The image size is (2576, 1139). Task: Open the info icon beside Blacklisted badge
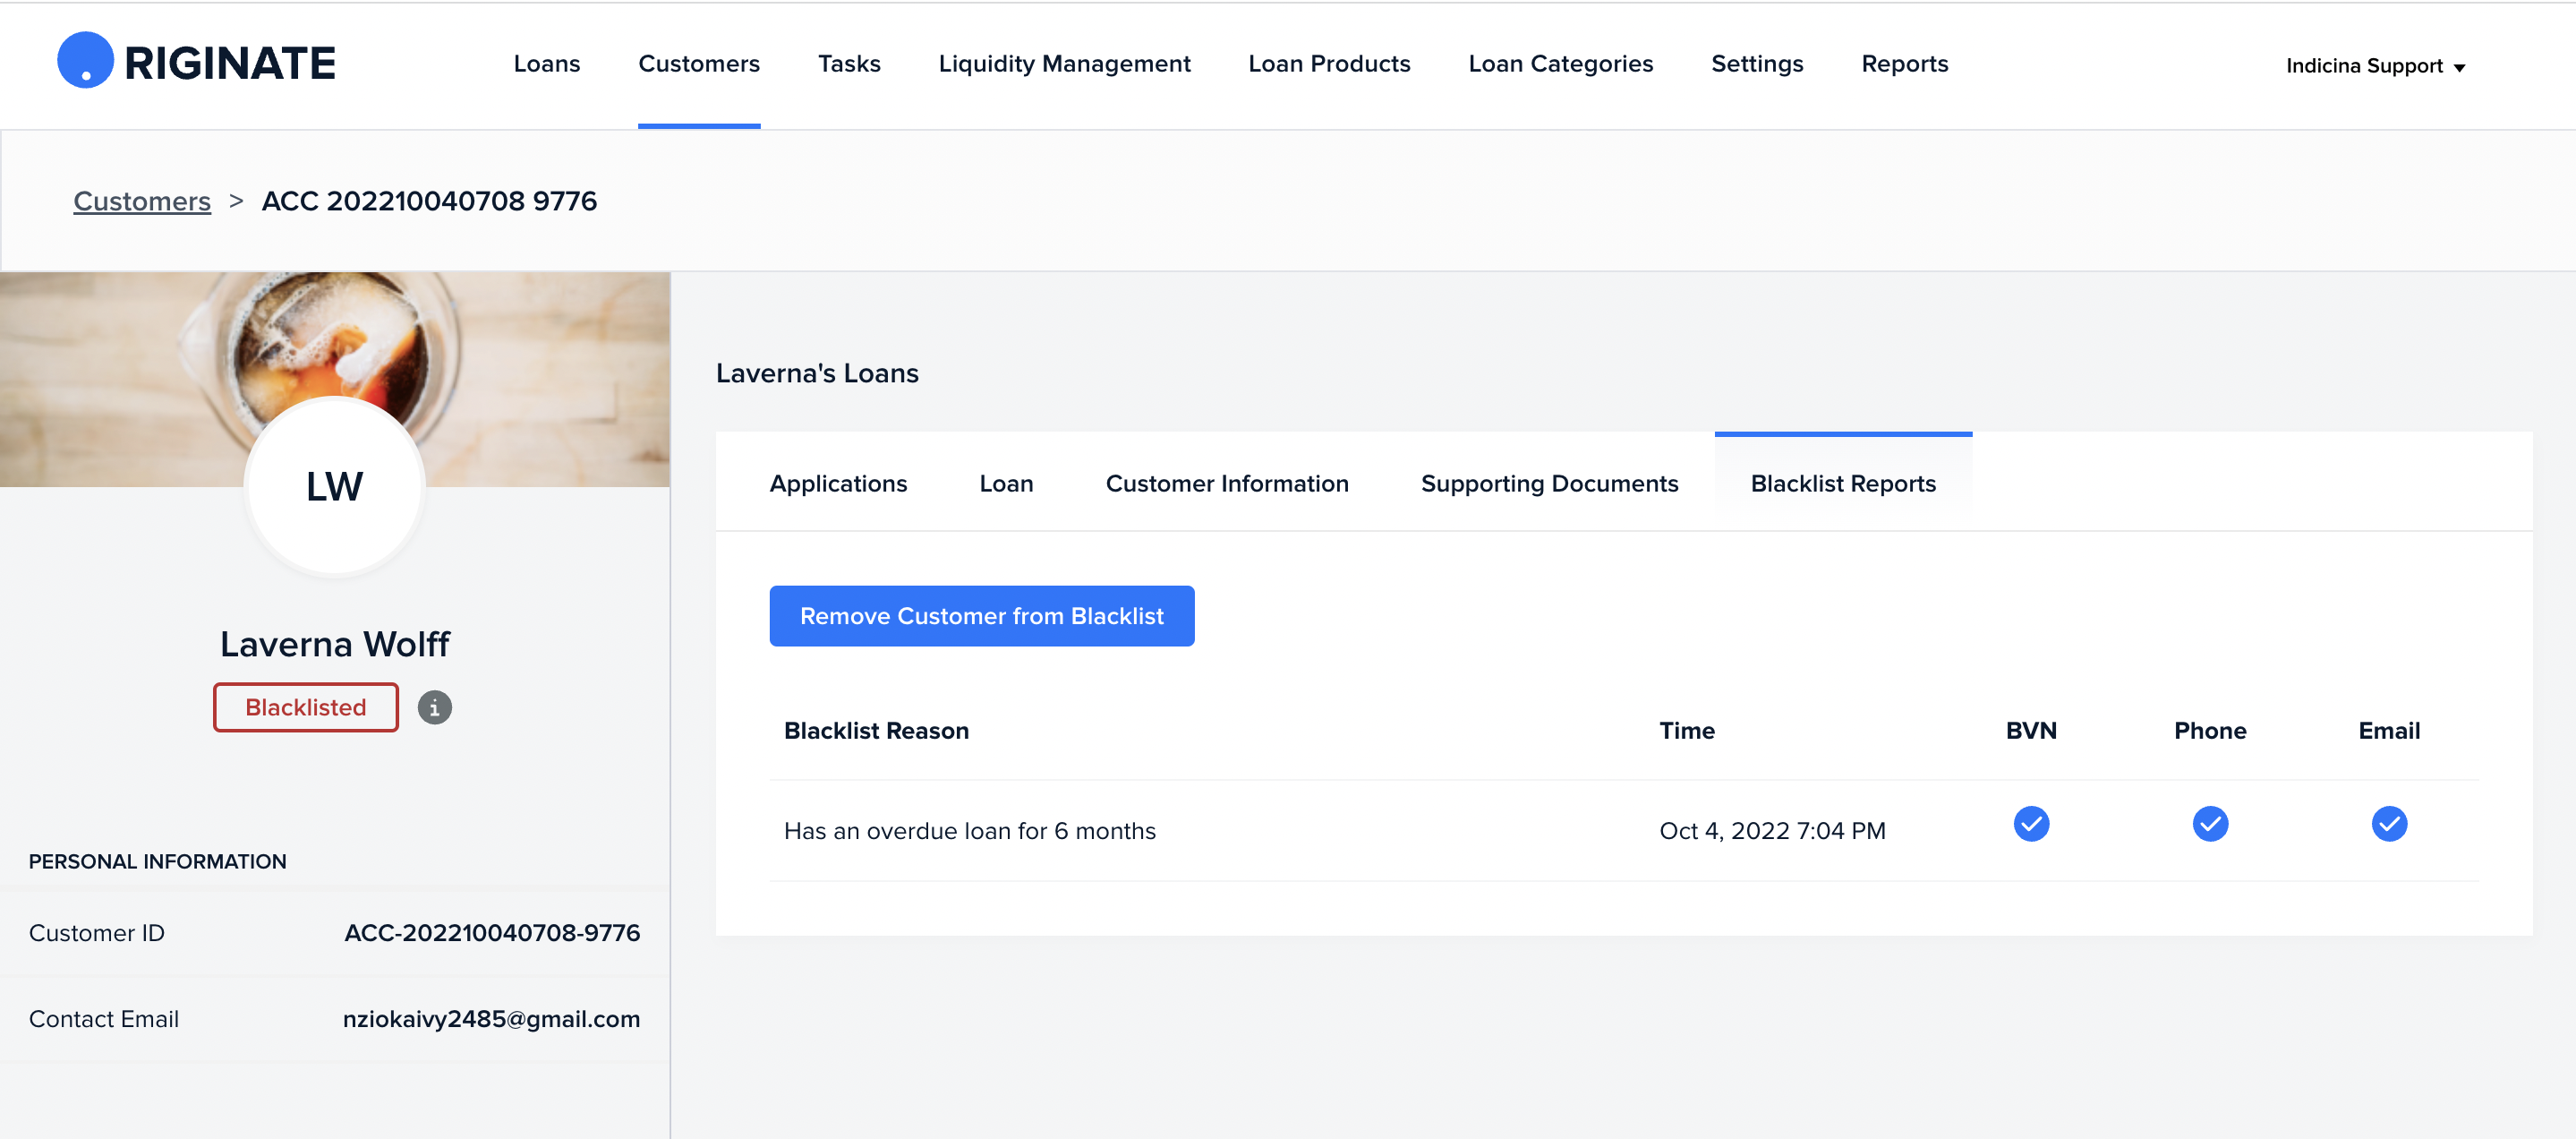coord(434,707)
